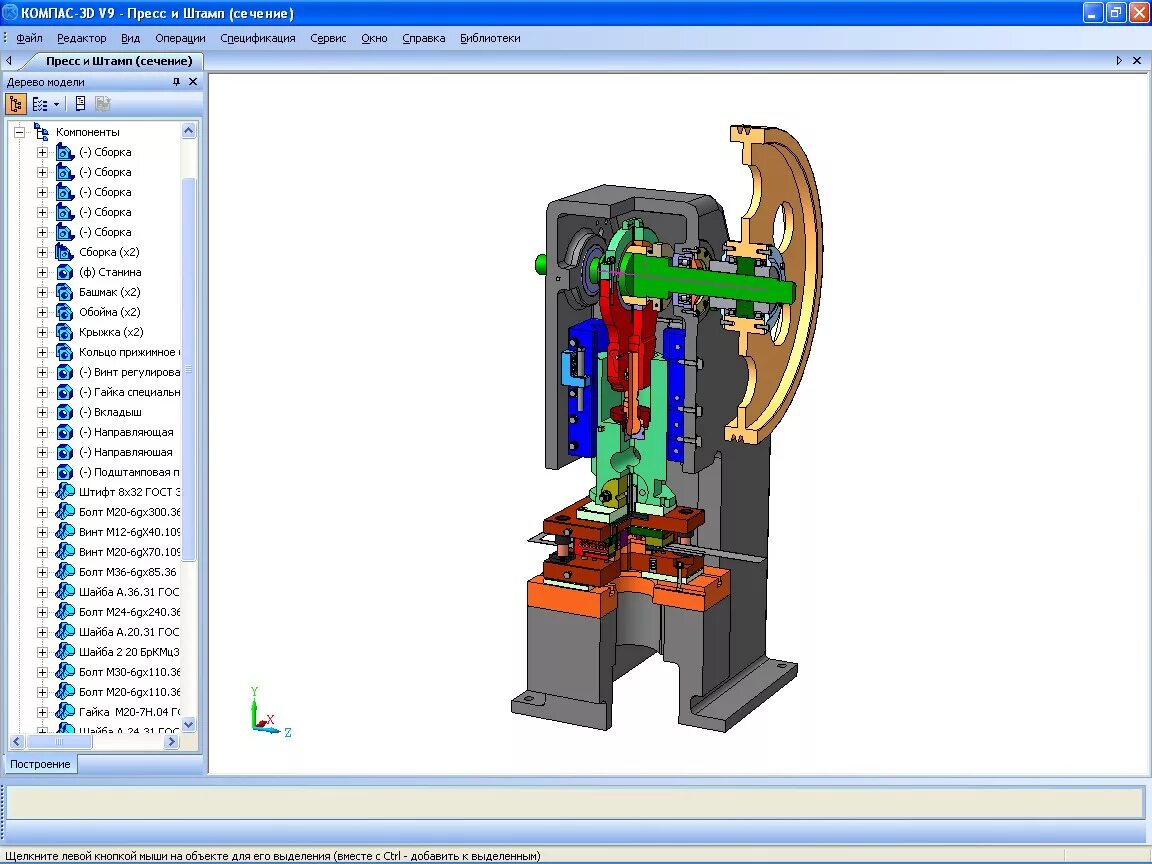Open the Справка menu
This screenshot has width=1152, height=864.
pos(423,38)
